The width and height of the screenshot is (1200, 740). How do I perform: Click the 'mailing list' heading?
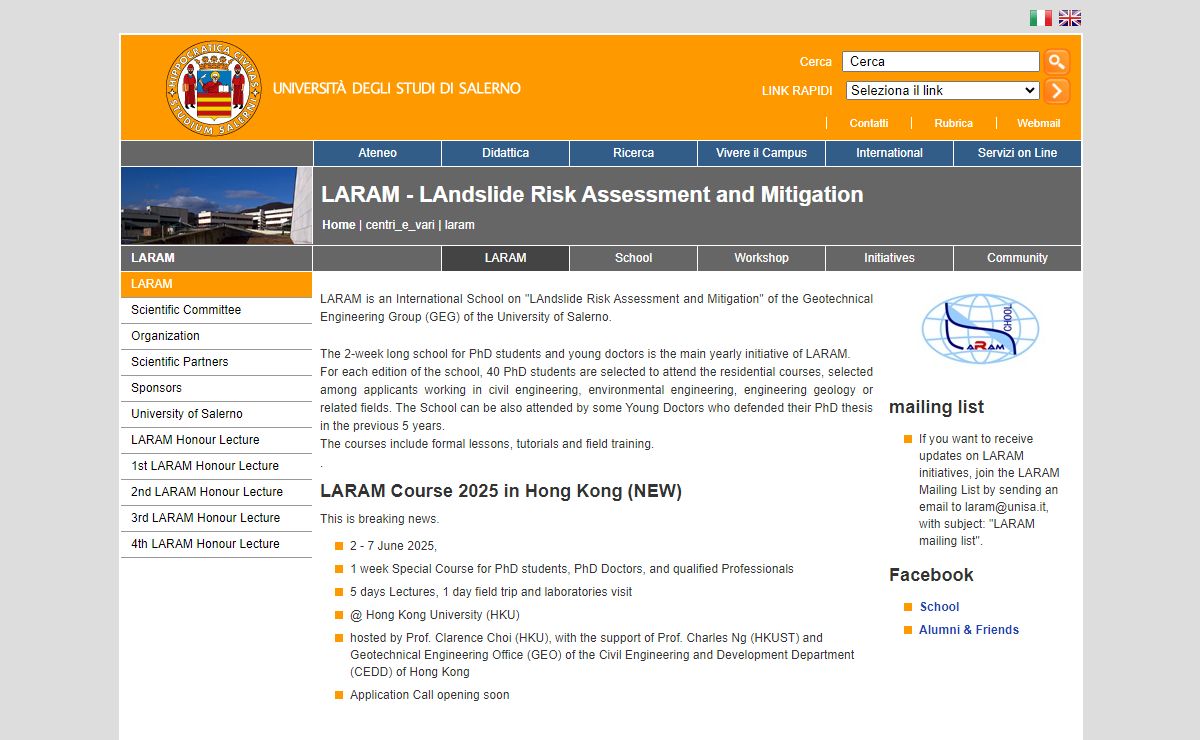pyautogui.click(x=936, y=407)
